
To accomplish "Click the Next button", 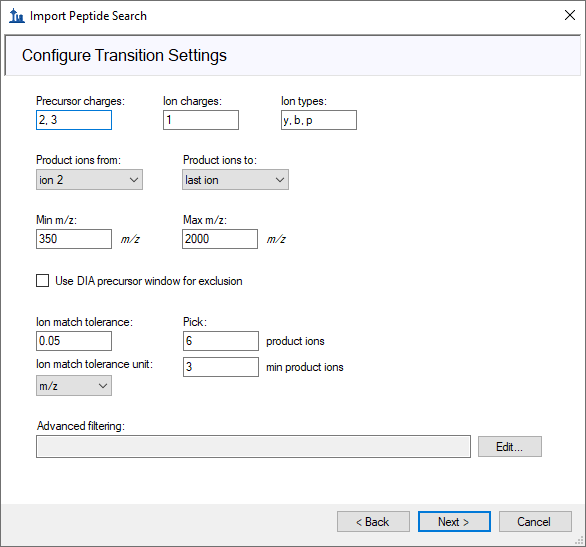I will click(x=454, y=522).
